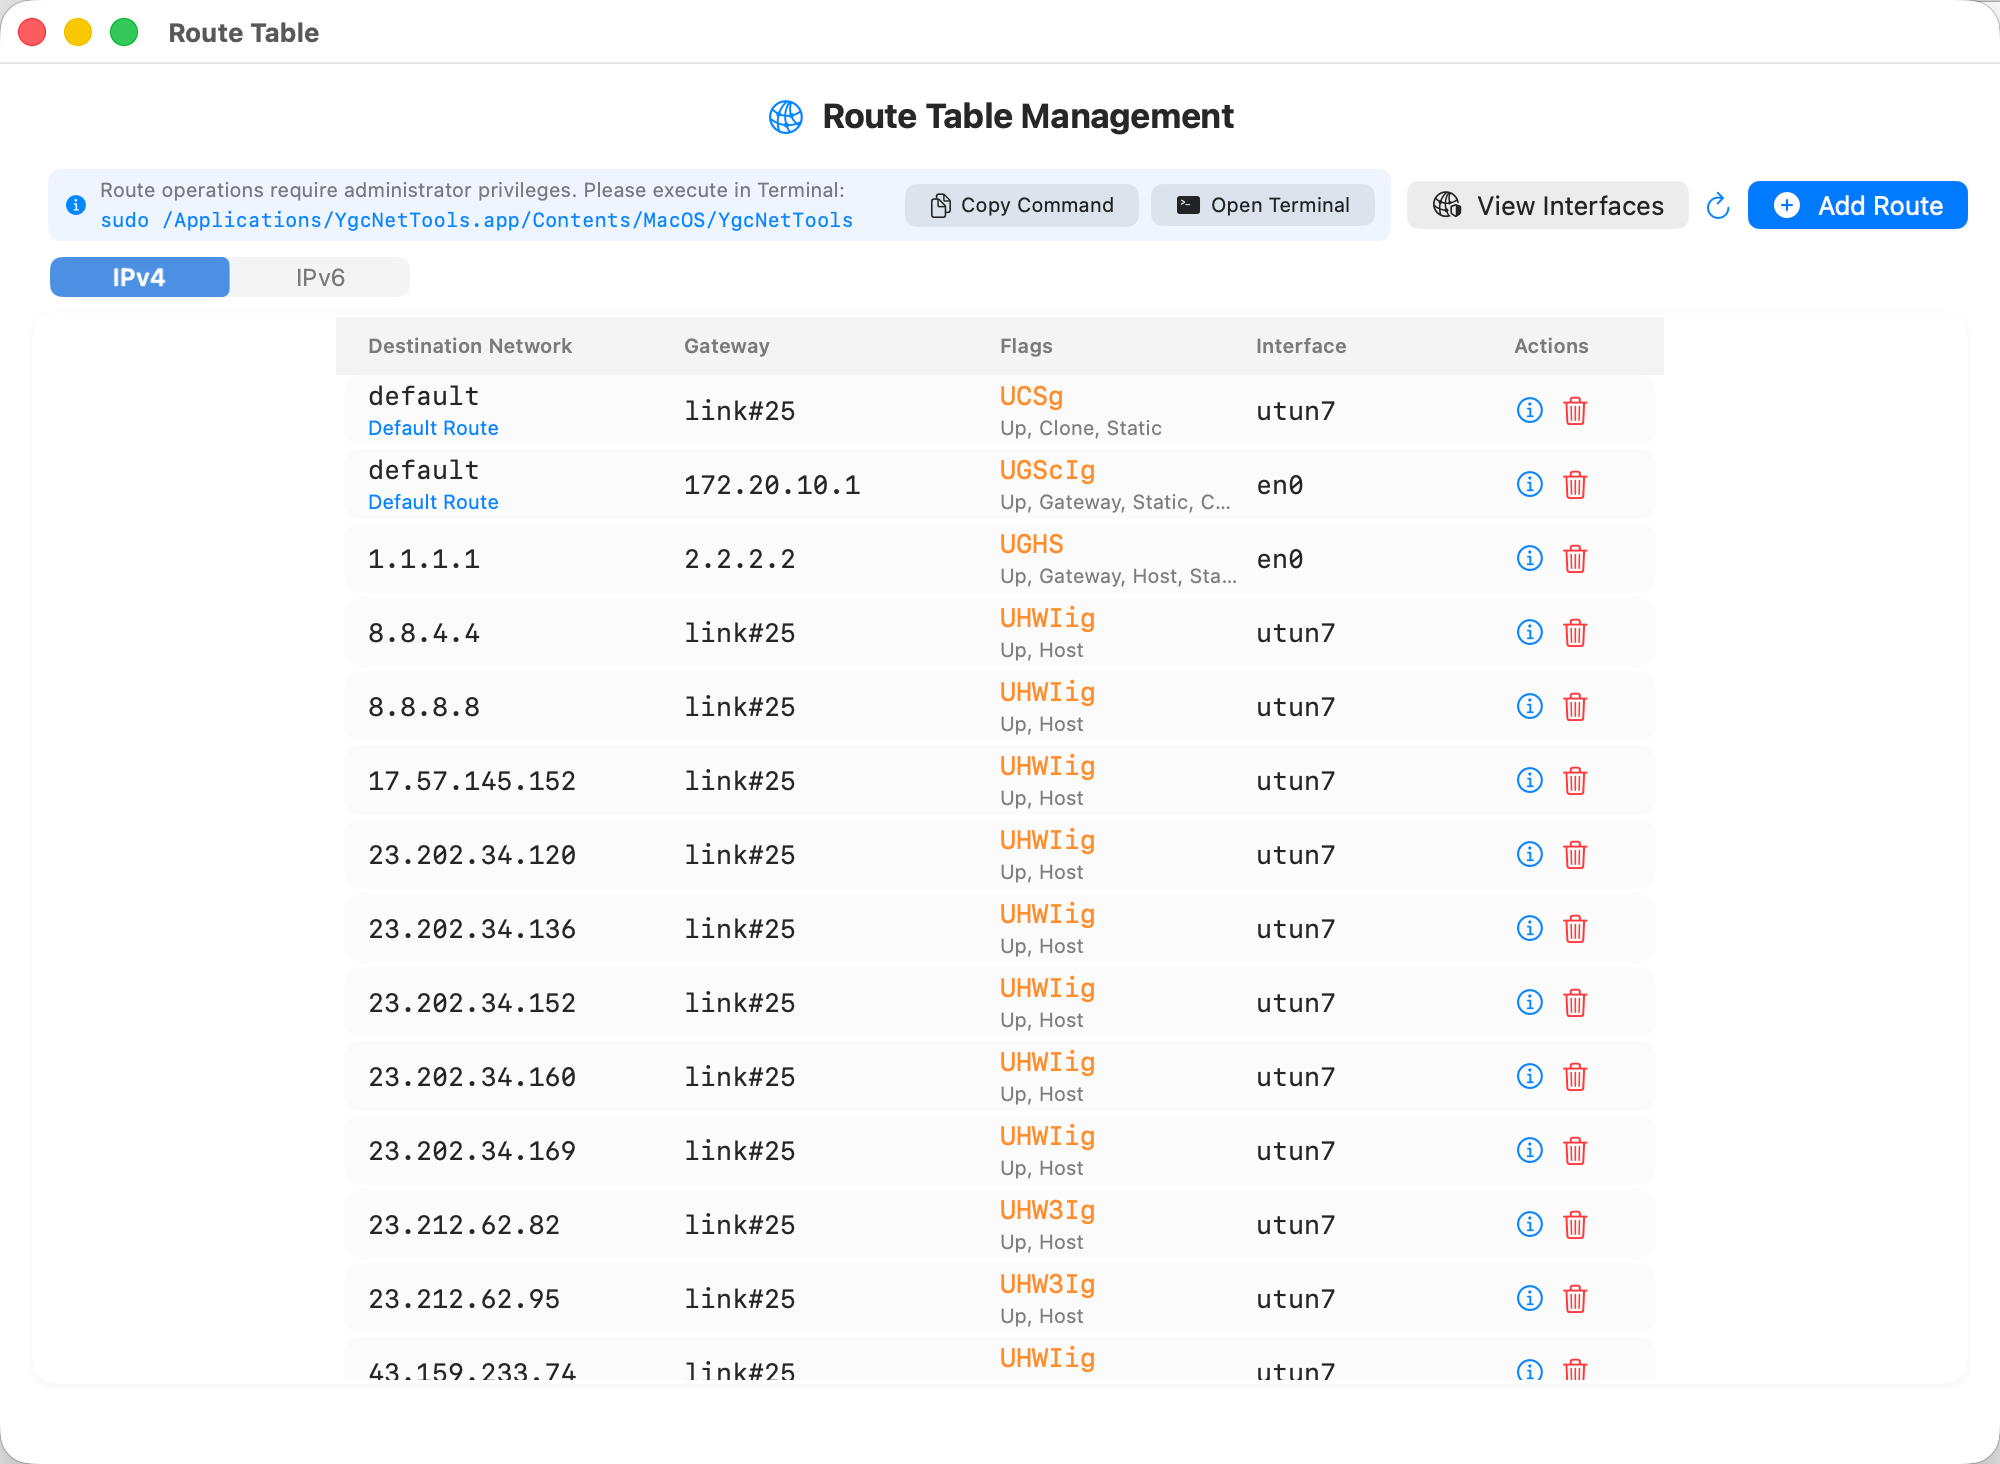Show info for default utun7 route
This screenshot has height=1464, width=2000.
pyautogui.click(x=1529, y=411)
